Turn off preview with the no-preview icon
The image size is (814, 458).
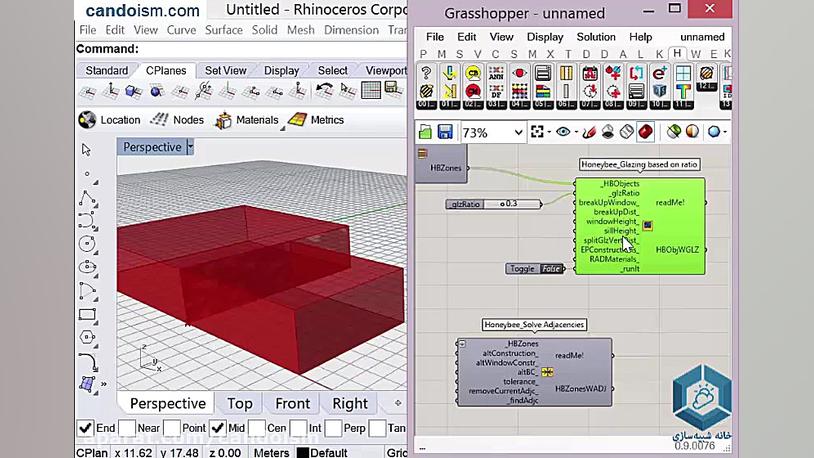(607, 132)
